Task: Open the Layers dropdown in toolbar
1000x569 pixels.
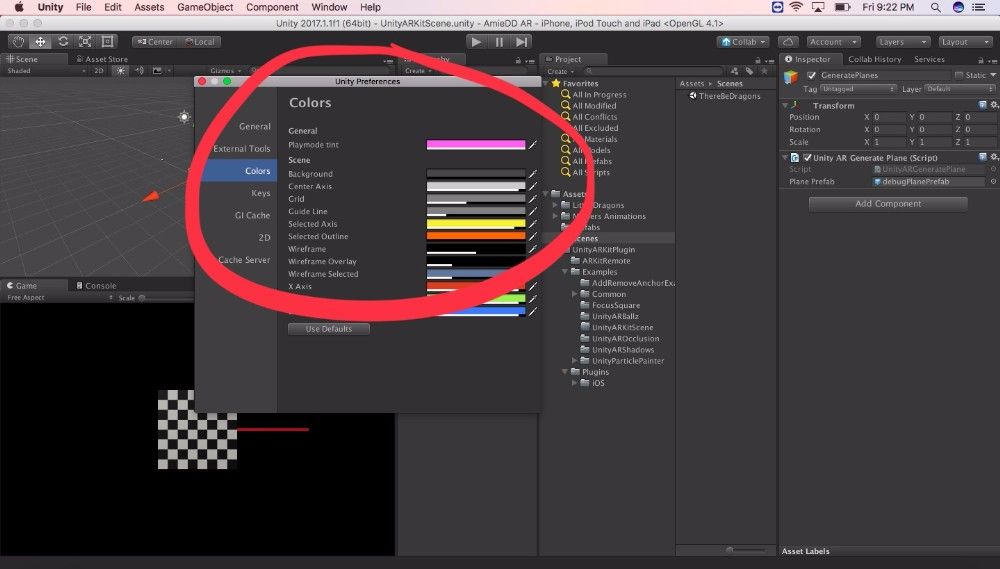Action: tap(902, 41)
